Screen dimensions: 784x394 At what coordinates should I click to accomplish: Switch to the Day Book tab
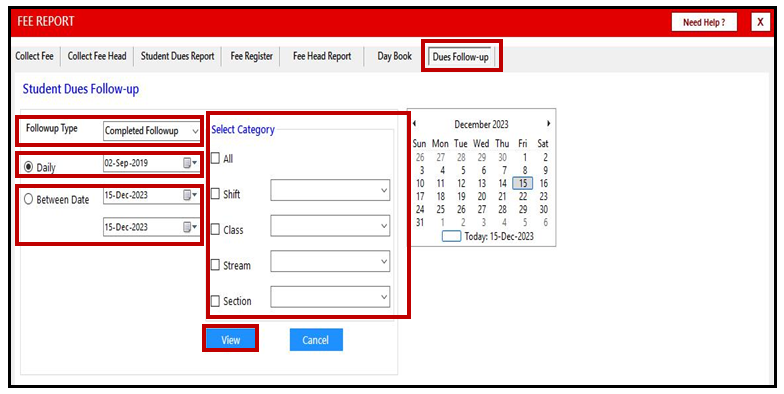[x=394, y=56]
